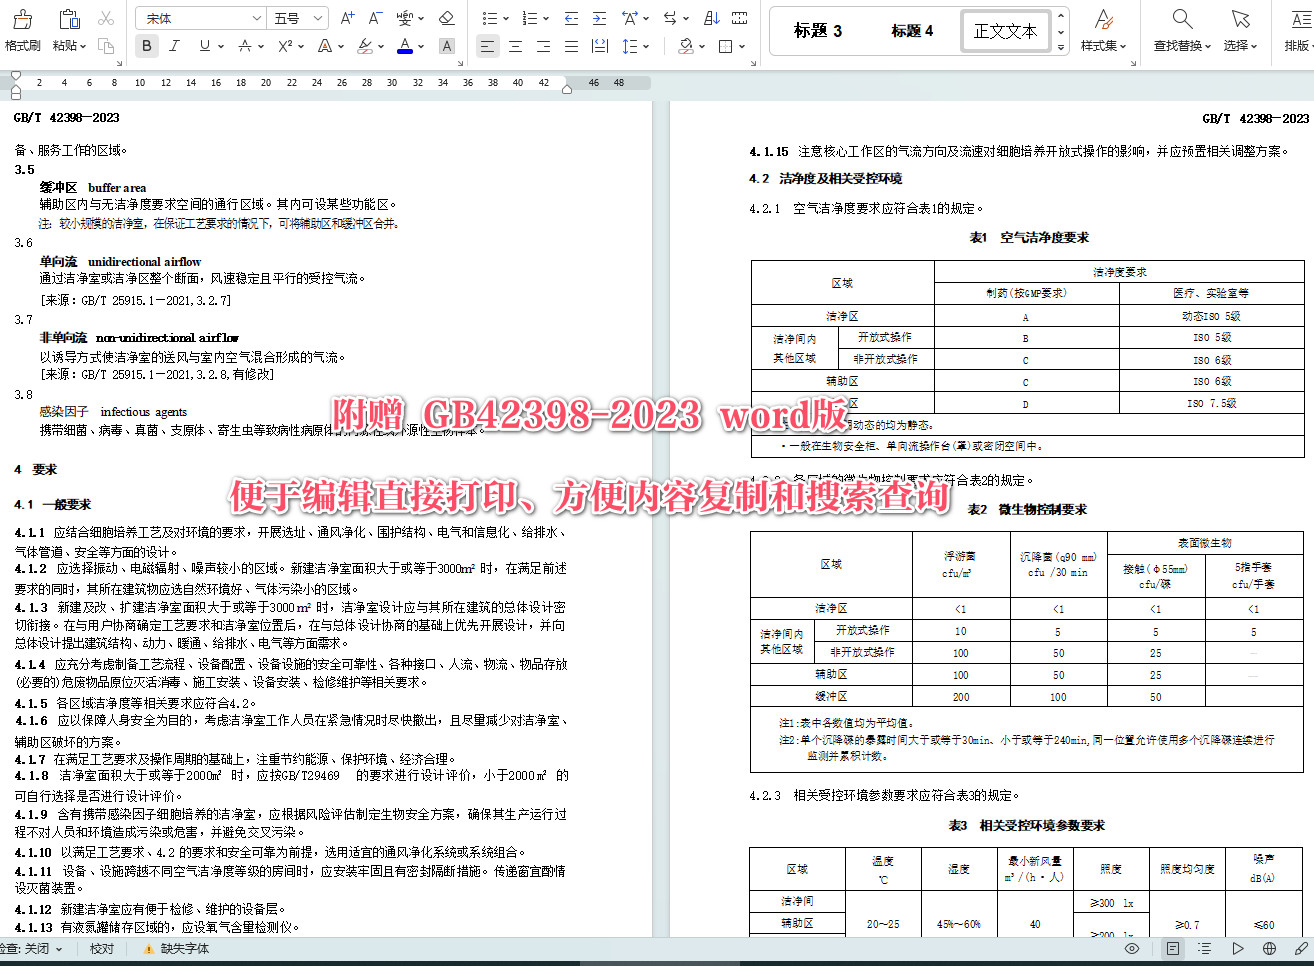Click the right indent marker on the ruler
This screenshot has height=966, width=1314.
click(567, 89)
